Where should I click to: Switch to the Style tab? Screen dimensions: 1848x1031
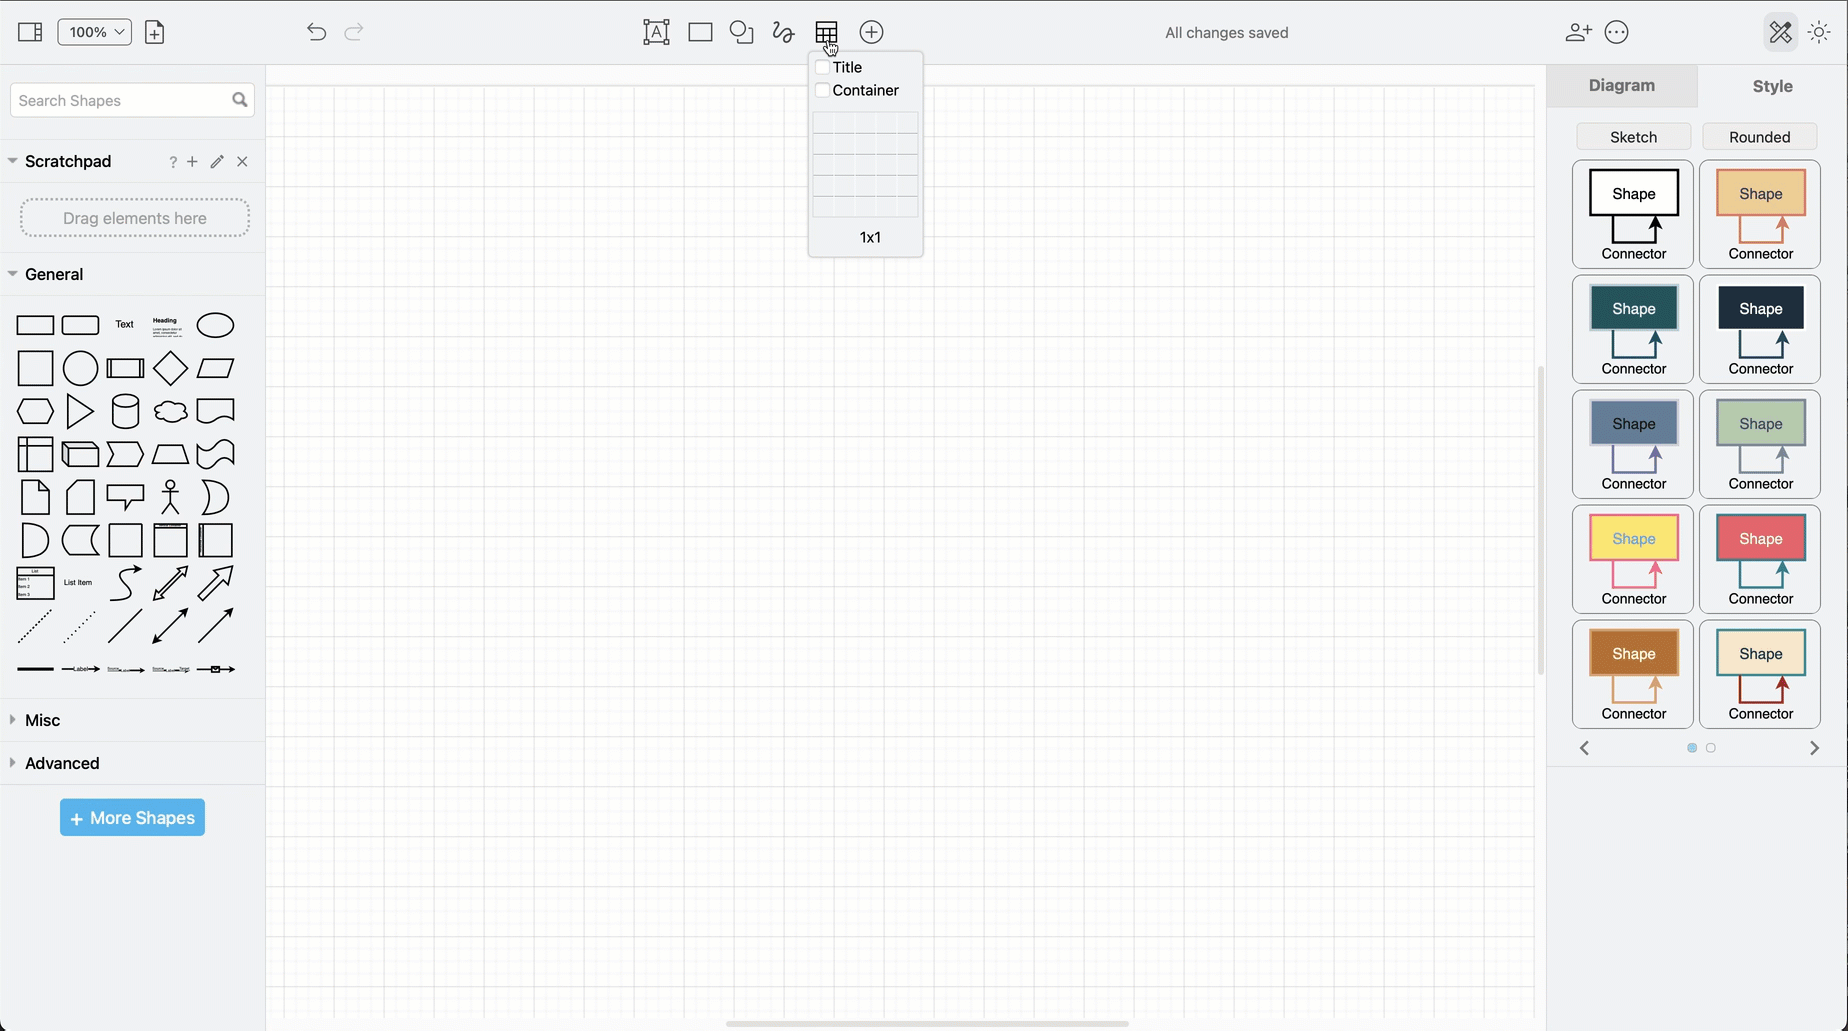pos(1771,86)
